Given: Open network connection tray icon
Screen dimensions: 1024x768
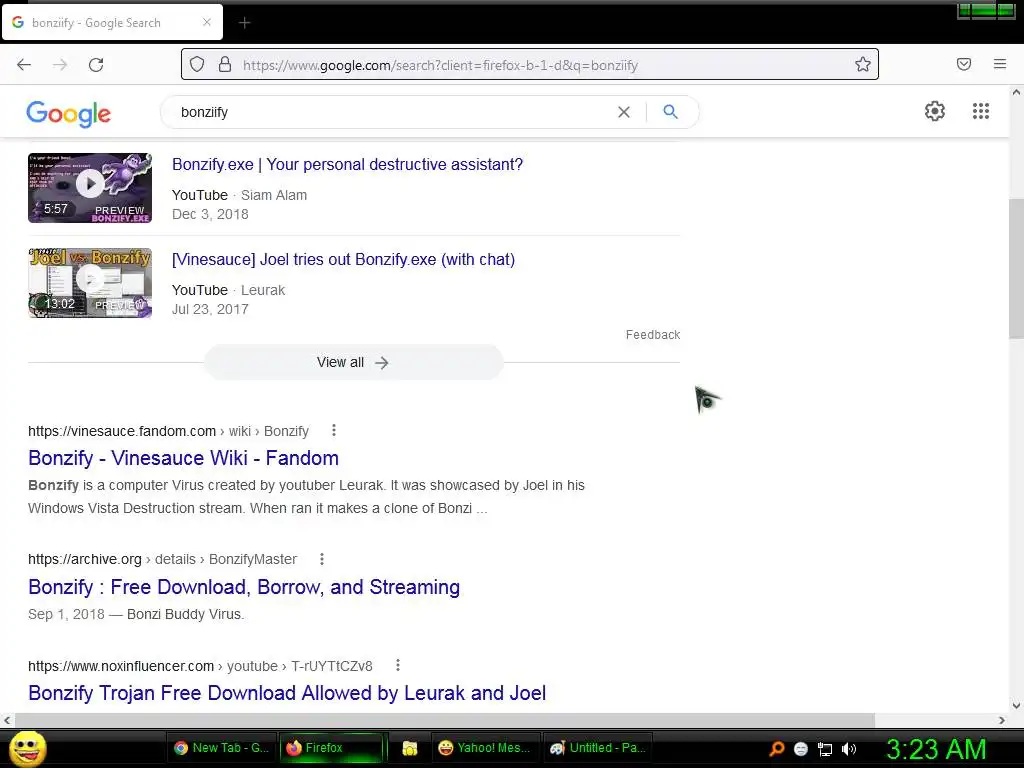Looking at the screenshot, I should pos(825,749).
